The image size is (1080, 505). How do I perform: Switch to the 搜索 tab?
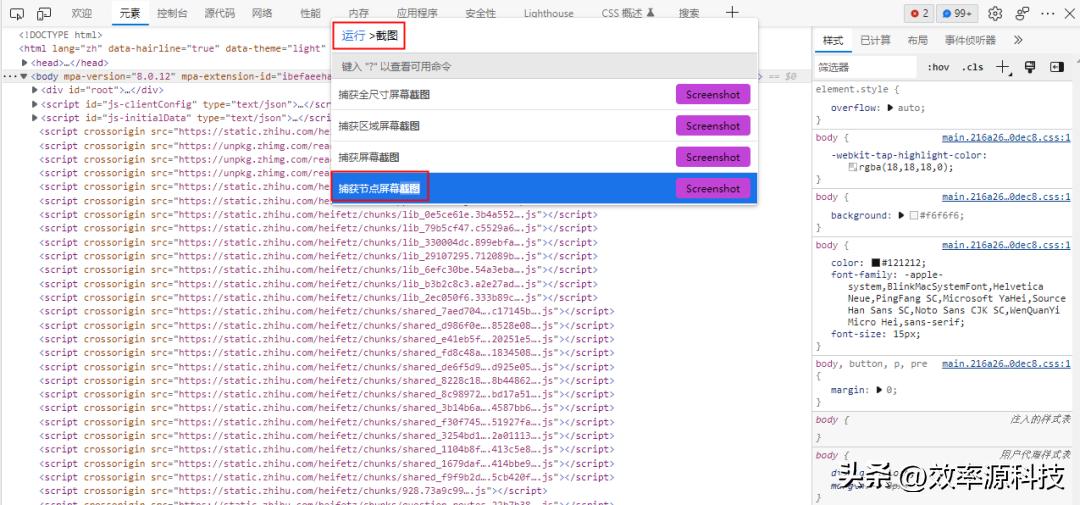pyautogui.click(x=689, y=13)
